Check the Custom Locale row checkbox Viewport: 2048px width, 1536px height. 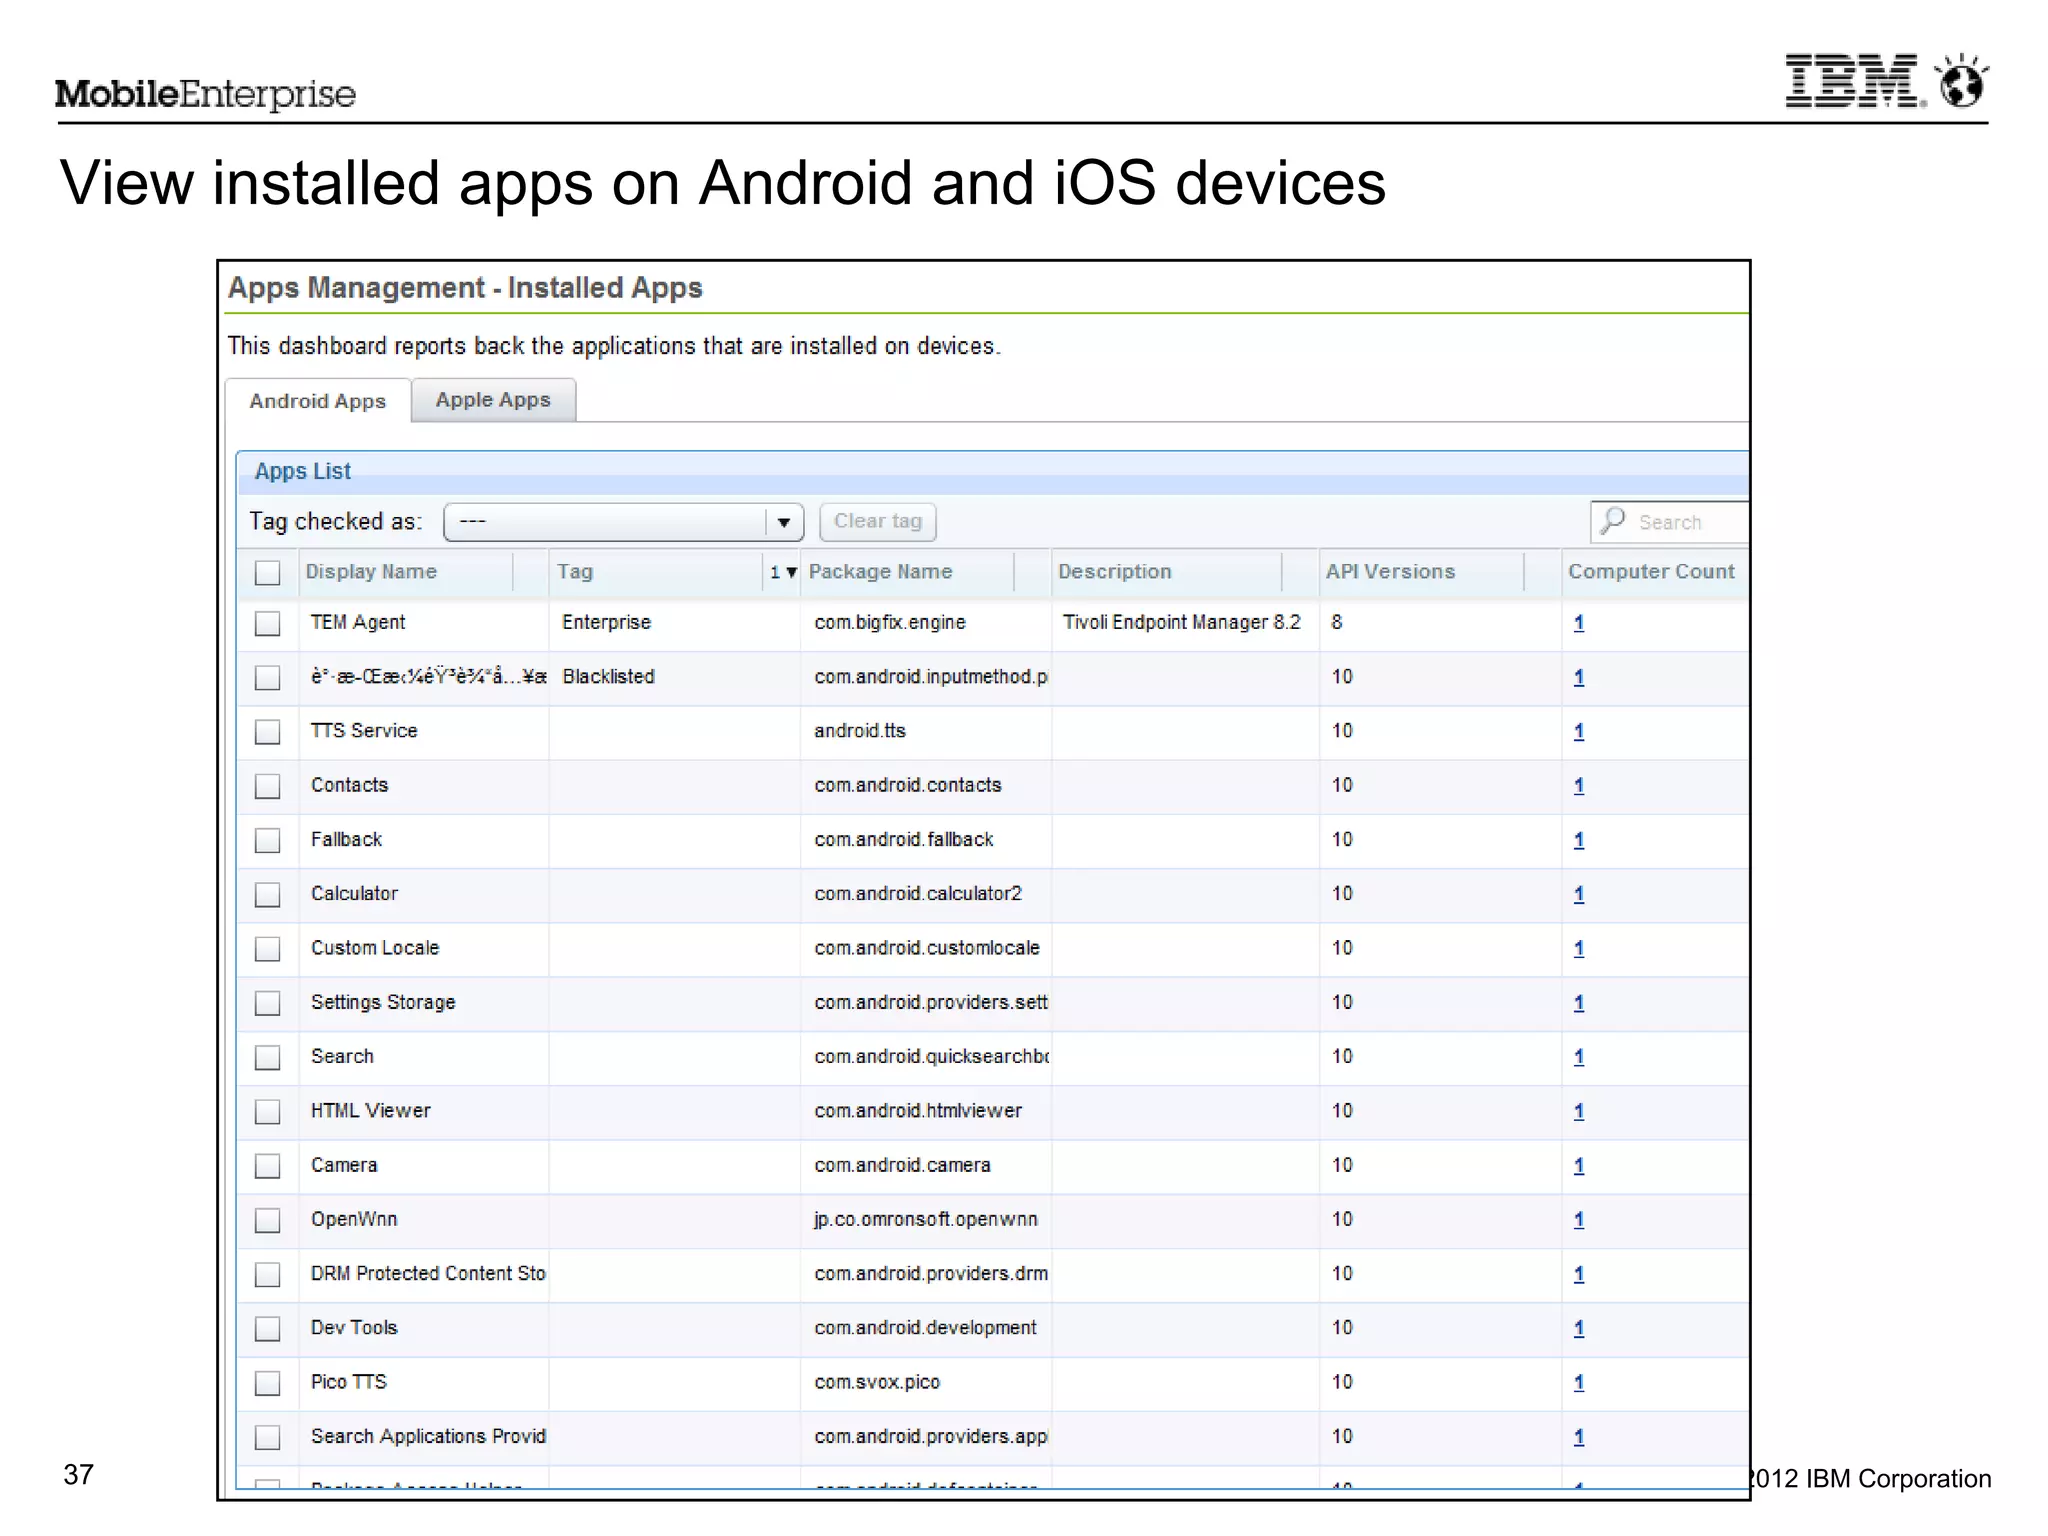pyautogui.click(x=267, y=949)
